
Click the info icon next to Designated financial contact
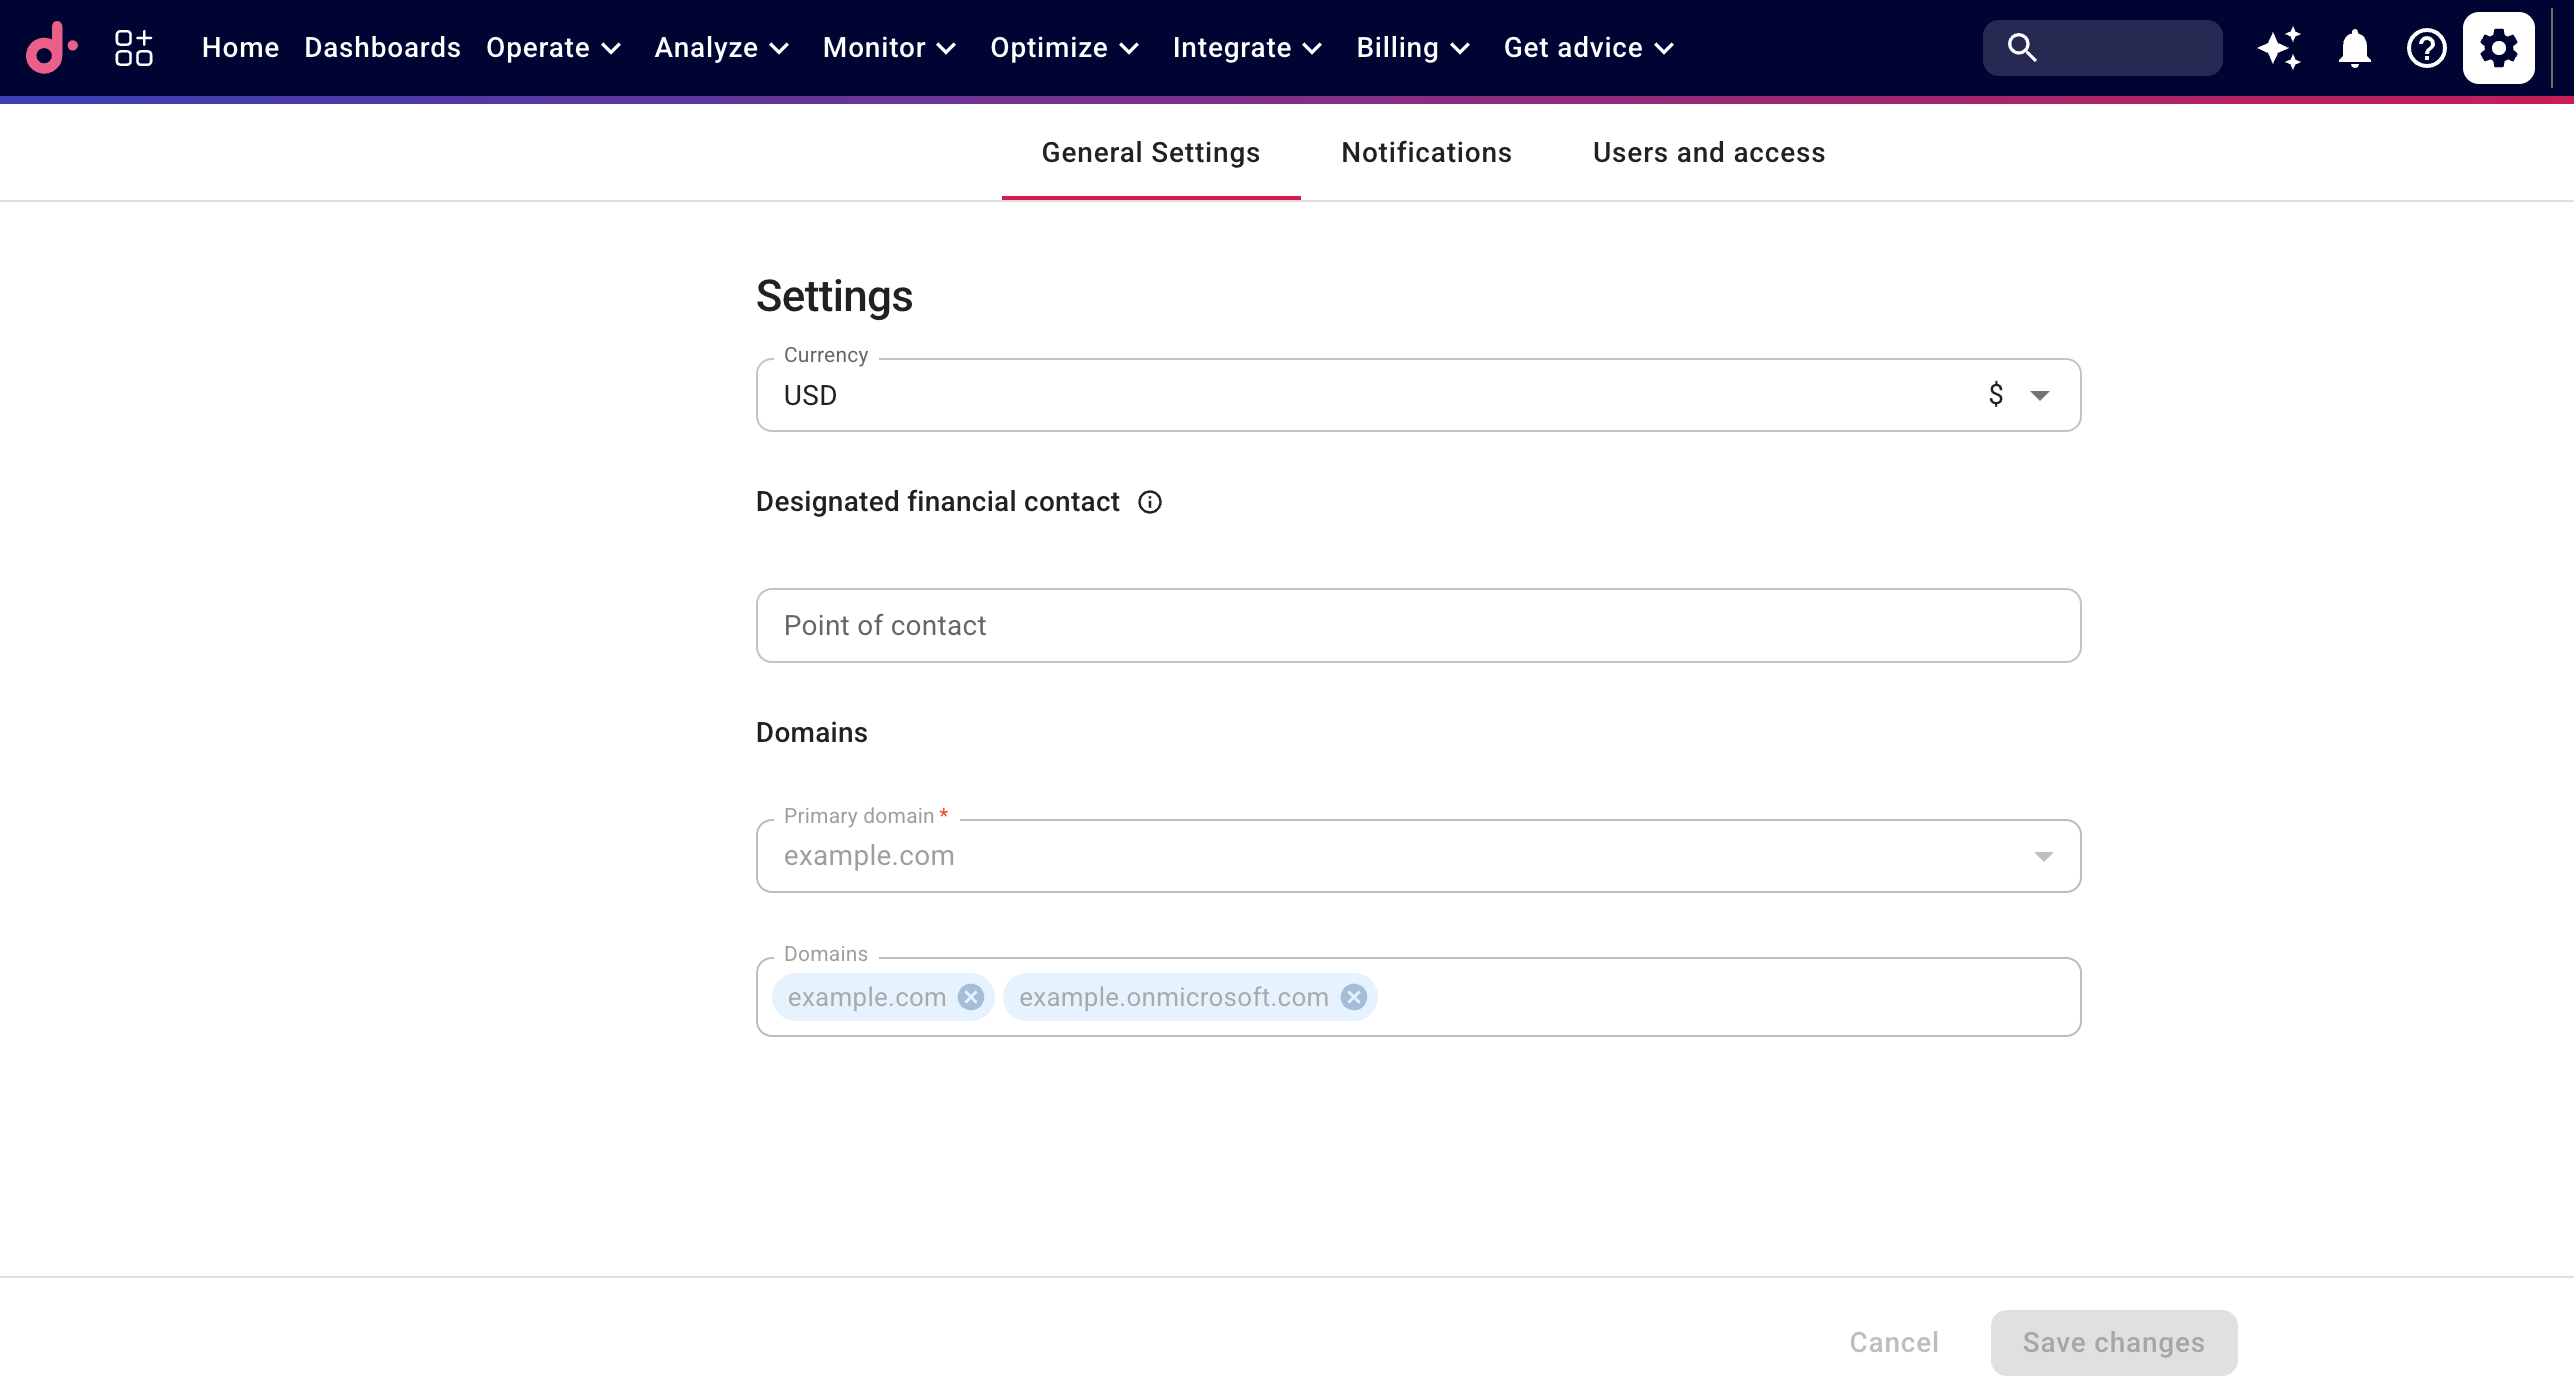tap(1150, 501)
